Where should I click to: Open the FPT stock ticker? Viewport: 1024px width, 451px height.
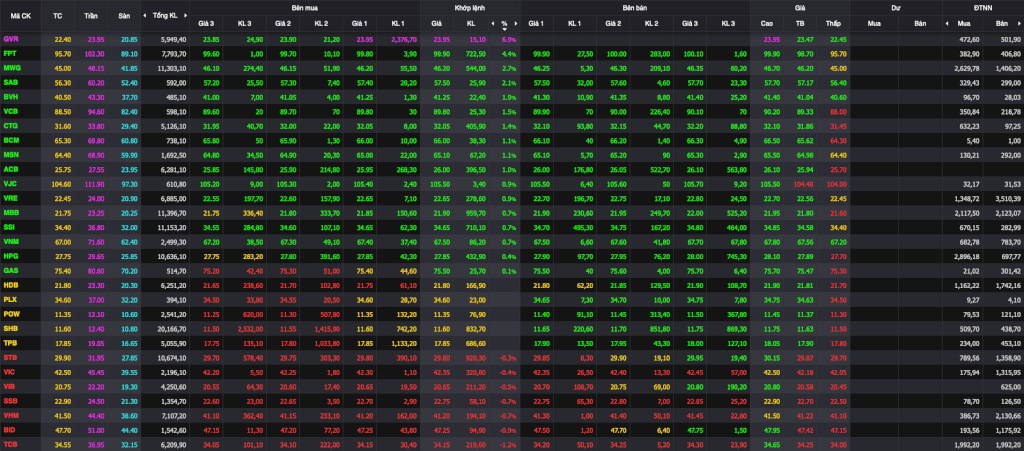click(x=10, y=54)
